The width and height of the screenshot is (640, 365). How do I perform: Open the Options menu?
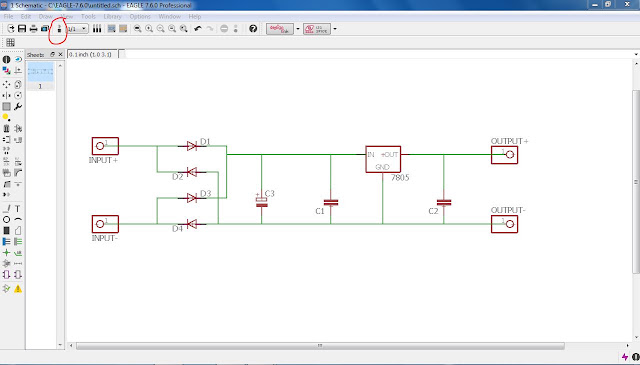point(140,16)
